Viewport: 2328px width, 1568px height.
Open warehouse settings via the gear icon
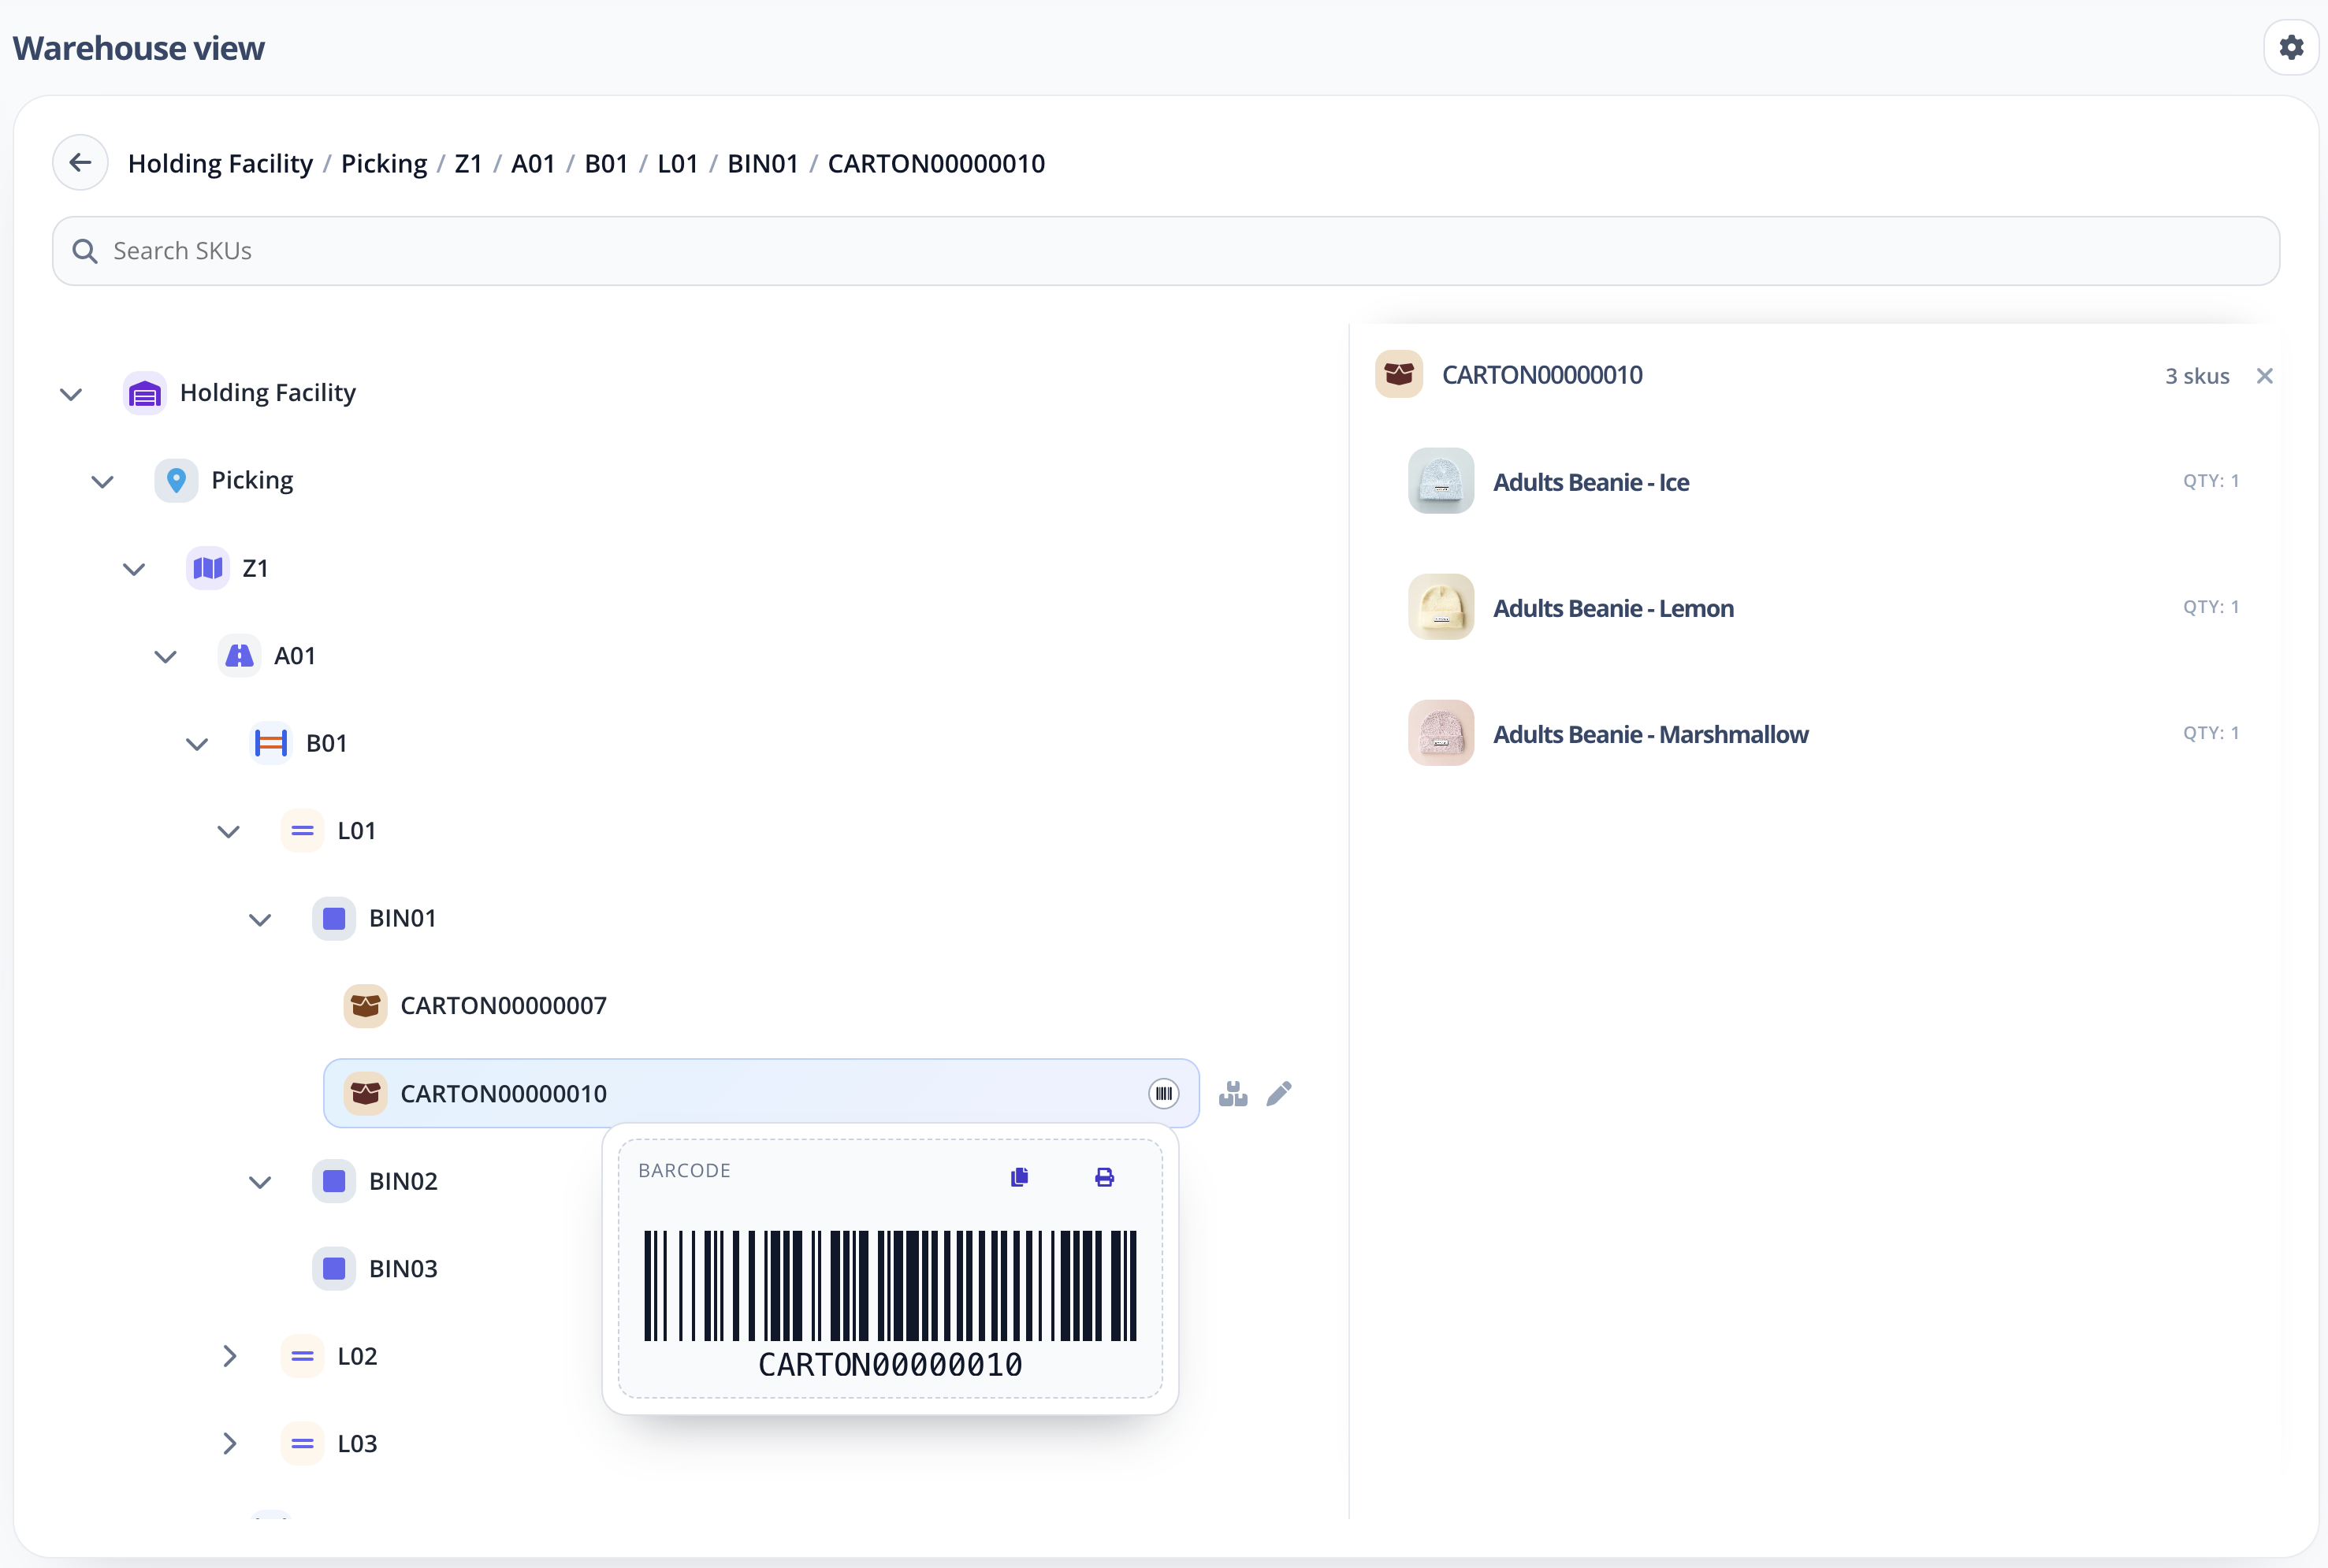coord(2290,46)
